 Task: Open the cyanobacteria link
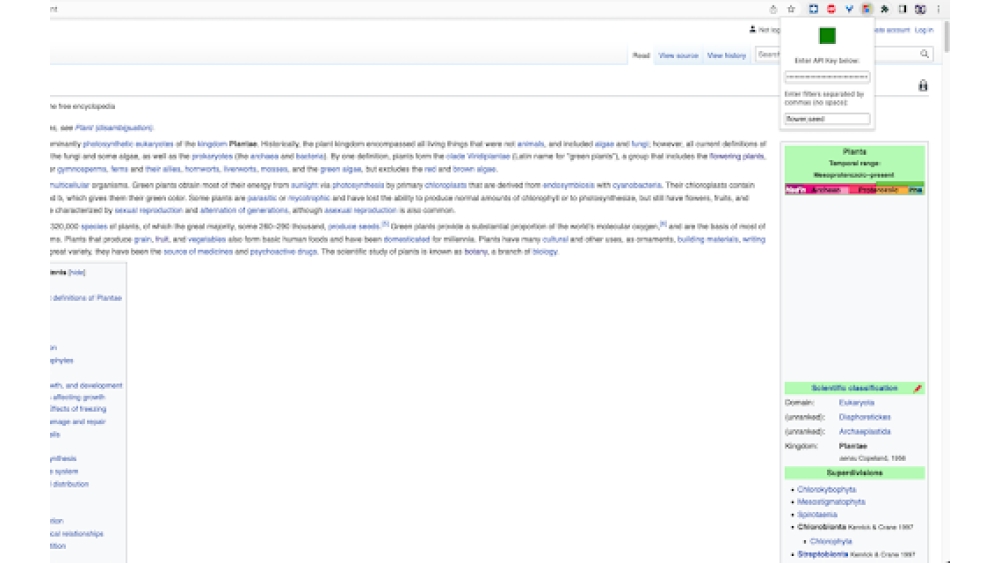pyautogui.click(x=636, y=185)
